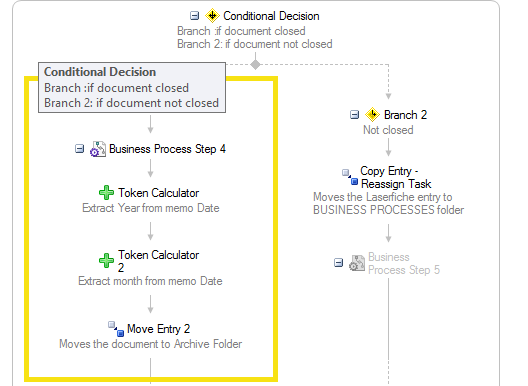This screenshot has width=528, height=386.
Task: Collapse the Conditional Decision activity
Action: click(194, 15)
